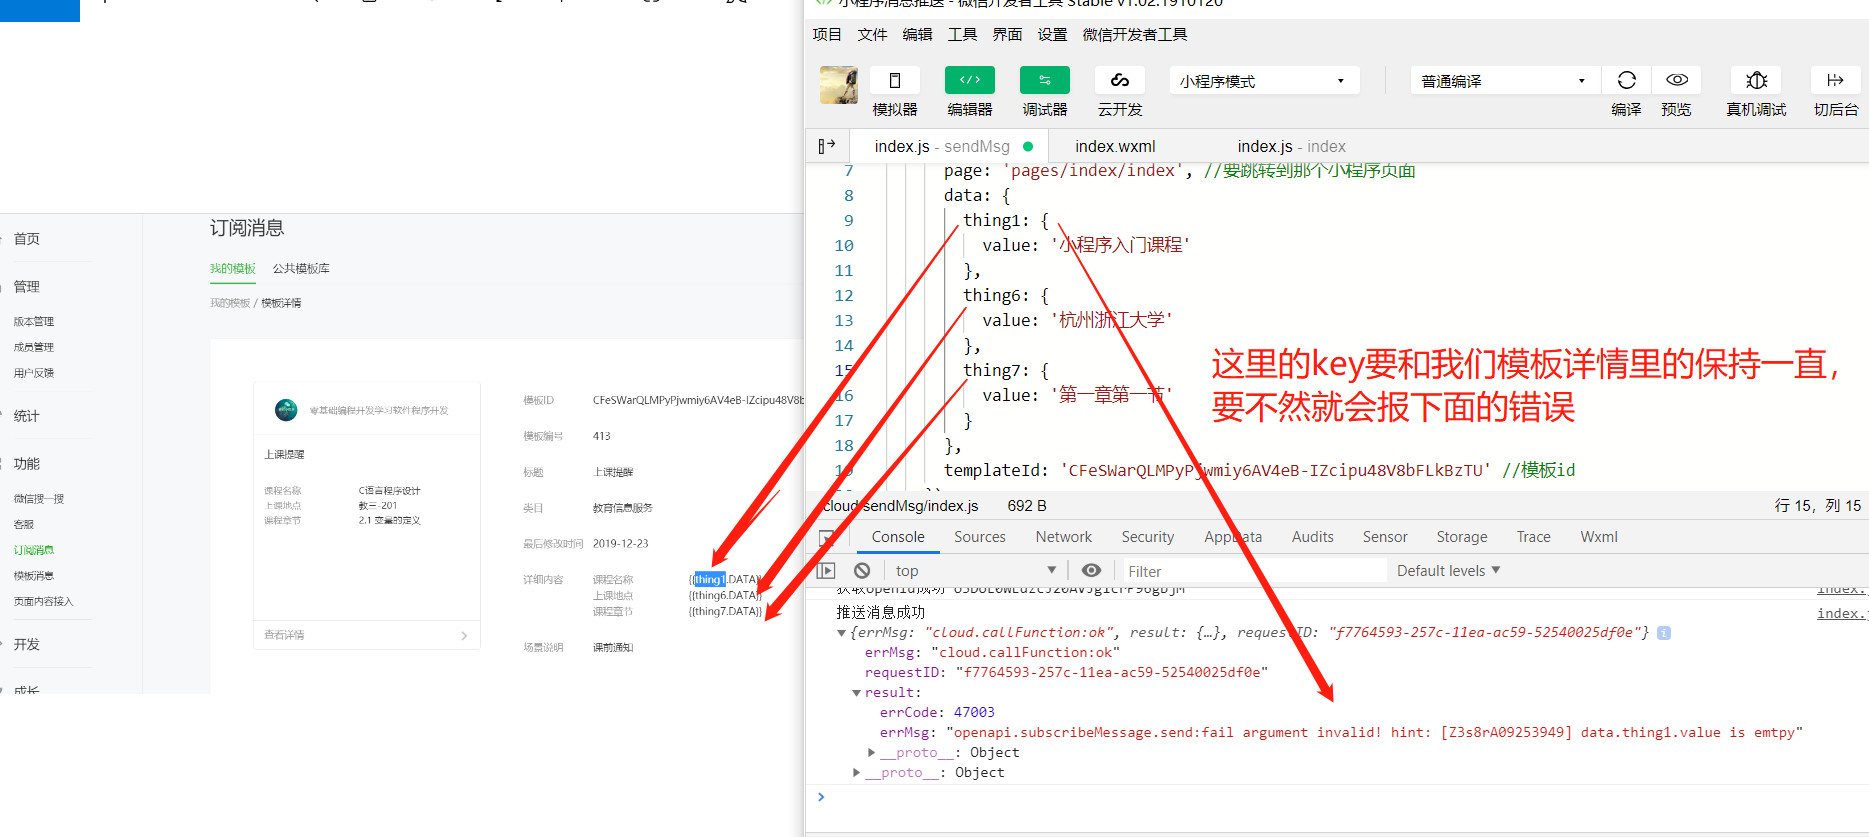Collapse the errMsg object in console output

pyautogui.click(x=842, y=633)
